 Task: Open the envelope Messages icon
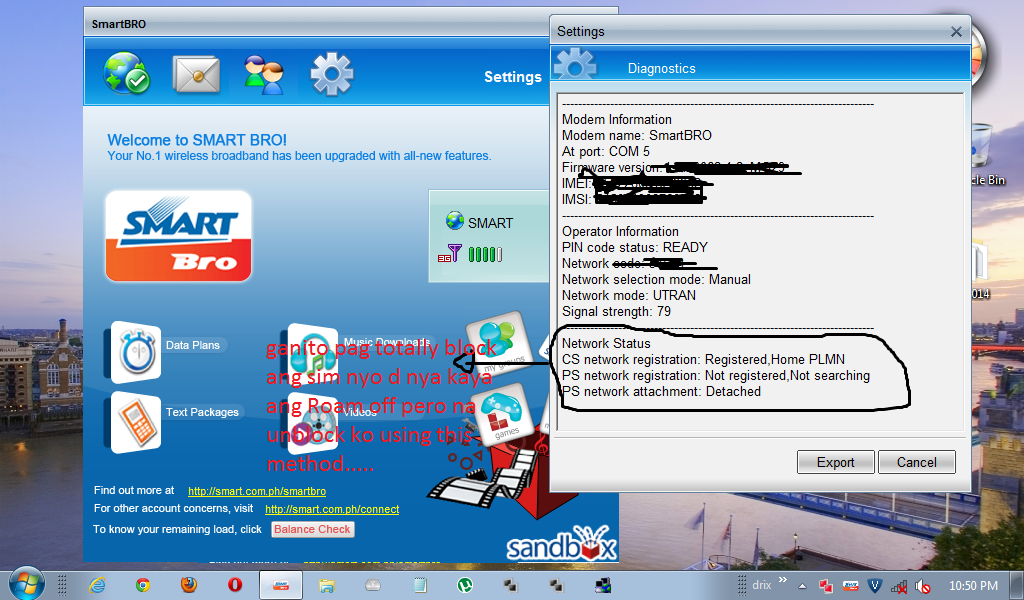point(196,75)
